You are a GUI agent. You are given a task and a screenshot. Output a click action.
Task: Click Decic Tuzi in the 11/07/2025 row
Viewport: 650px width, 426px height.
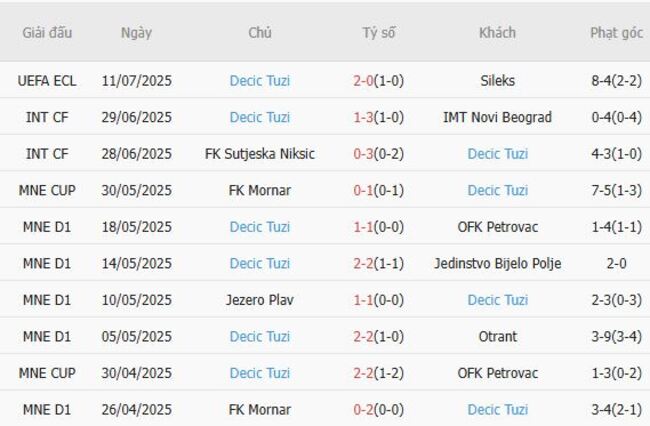pyautogui.click(x=260, y=80)
